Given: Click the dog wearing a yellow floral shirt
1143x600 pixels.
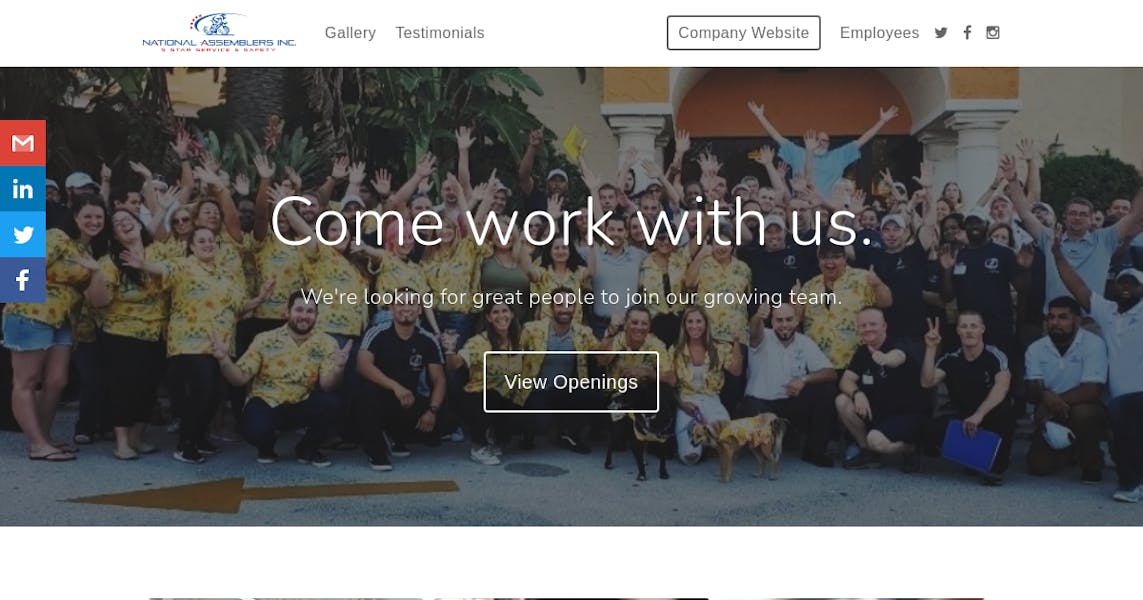Looking at the screenshot, I should coord(738,441).
